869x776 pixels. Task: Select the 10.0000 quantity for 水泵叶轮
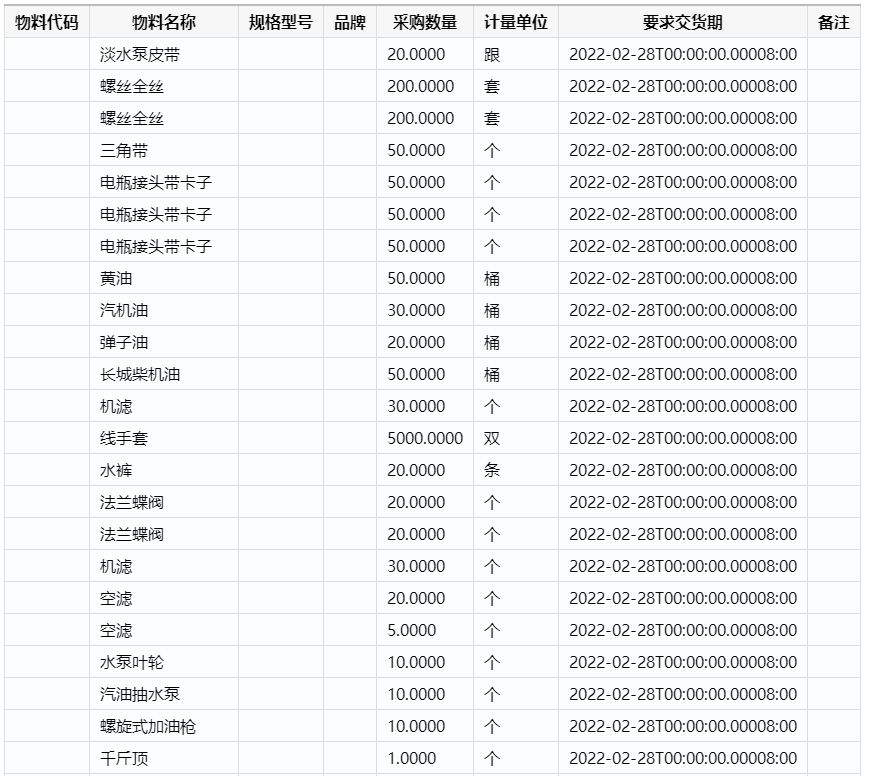pos(425,662)
